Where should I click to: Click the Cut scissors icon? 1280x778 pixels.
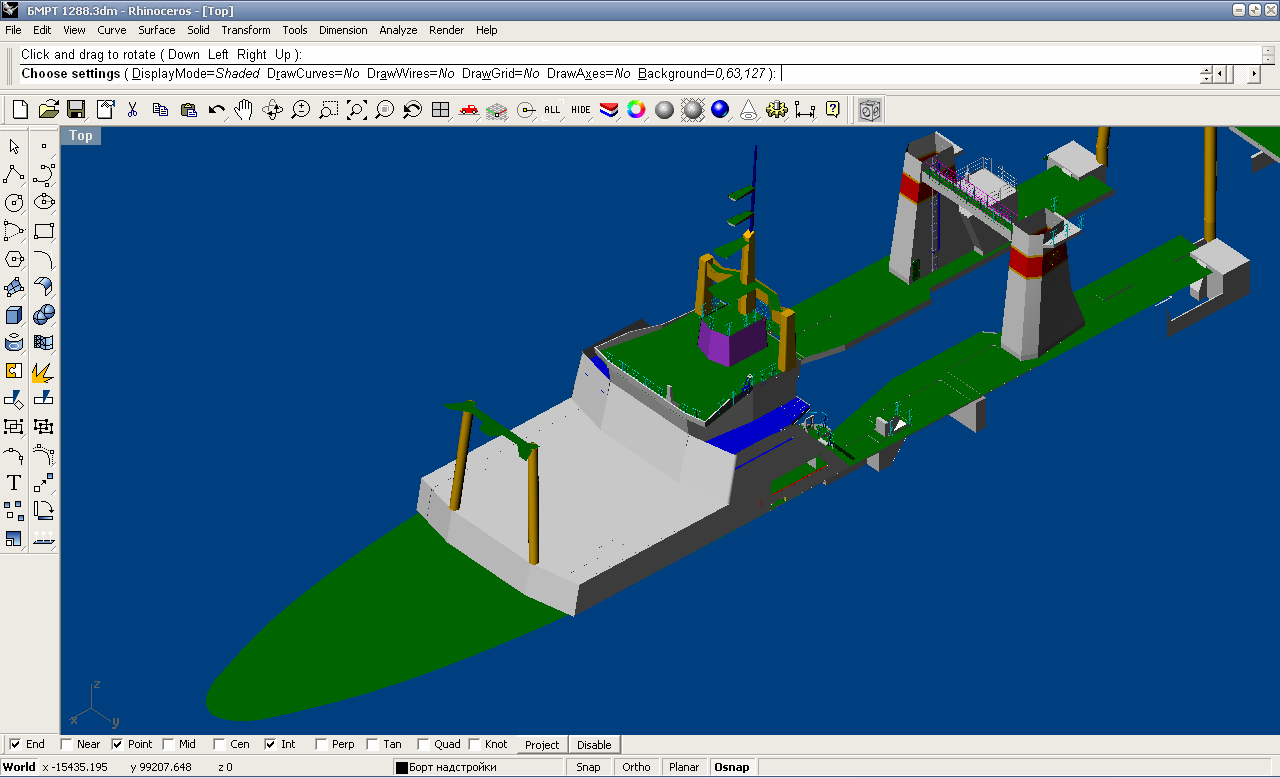tap(132, 110)
